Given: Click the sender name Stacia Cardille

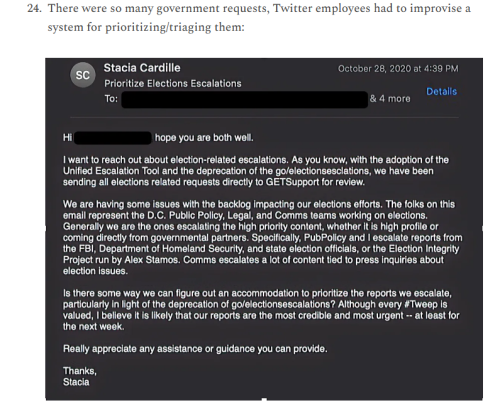Looking at the screenshot, I should (x=142, y=68).
